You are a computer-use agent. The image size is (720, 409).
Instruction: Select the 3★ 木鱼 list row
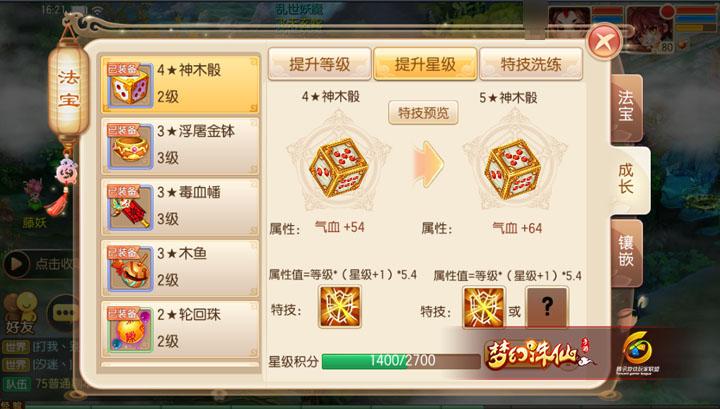(x=180, y=268)
